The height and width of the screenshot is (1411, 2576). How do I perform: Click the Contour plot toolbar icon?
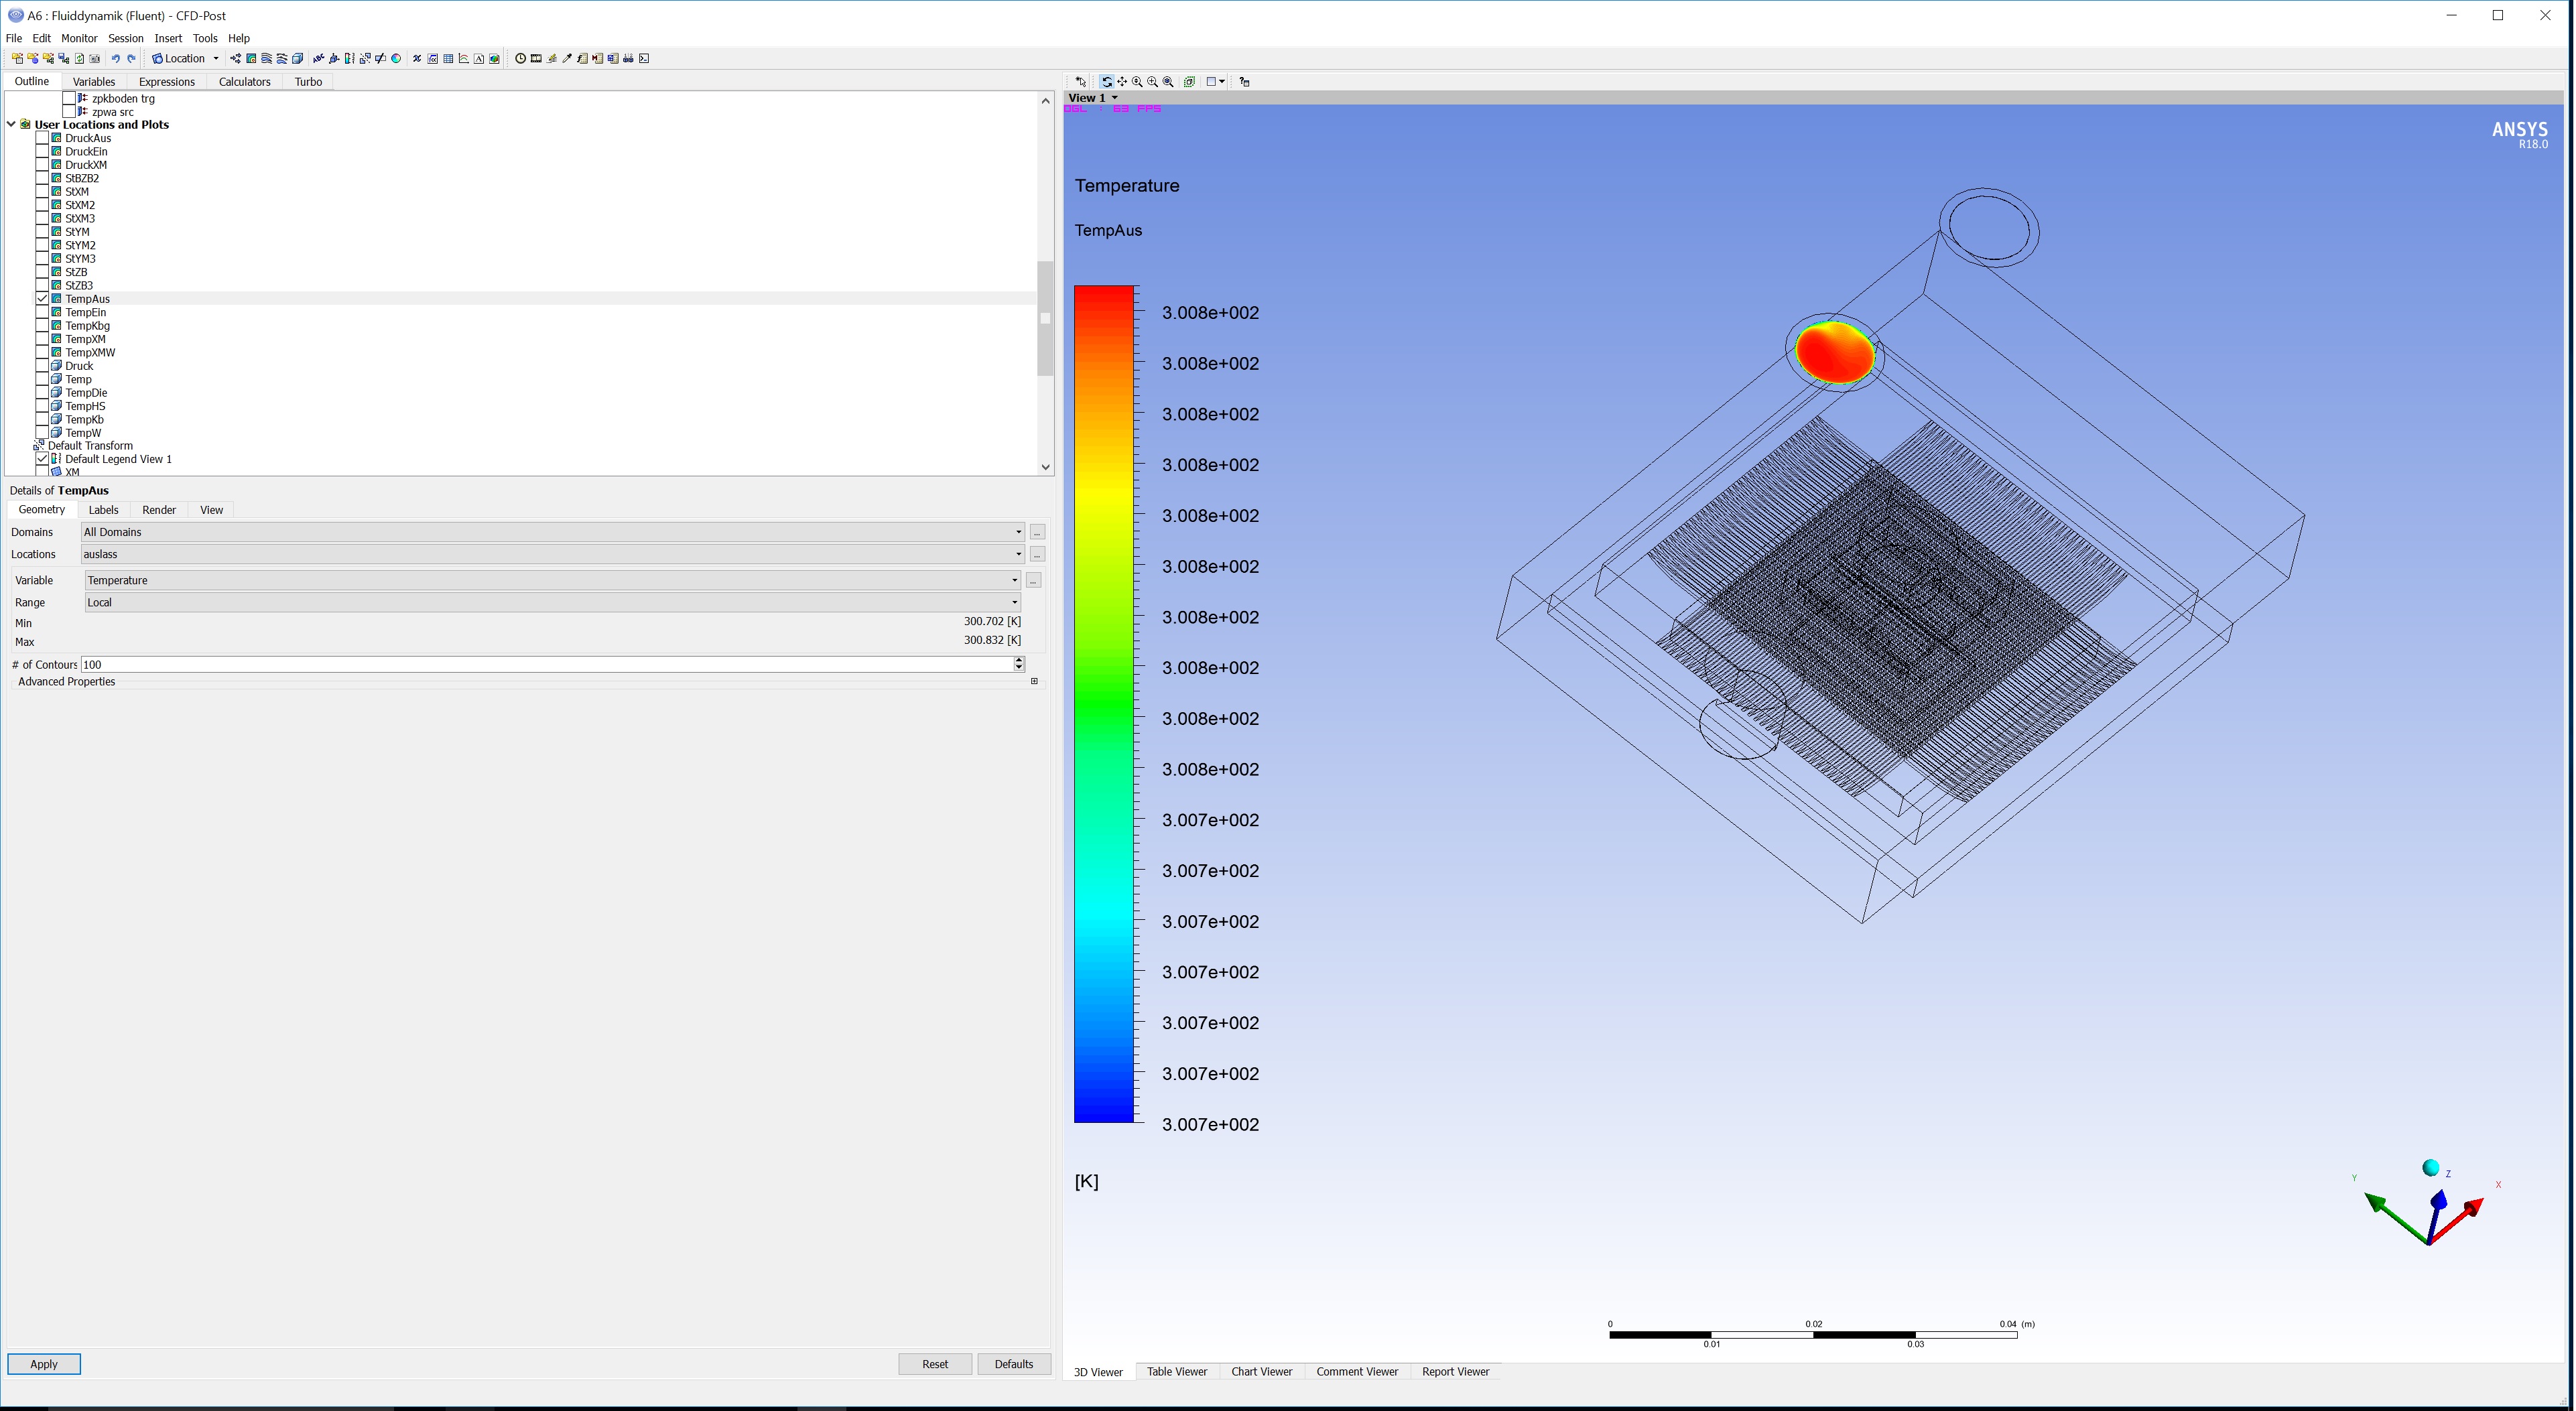[x=251, y=59]
